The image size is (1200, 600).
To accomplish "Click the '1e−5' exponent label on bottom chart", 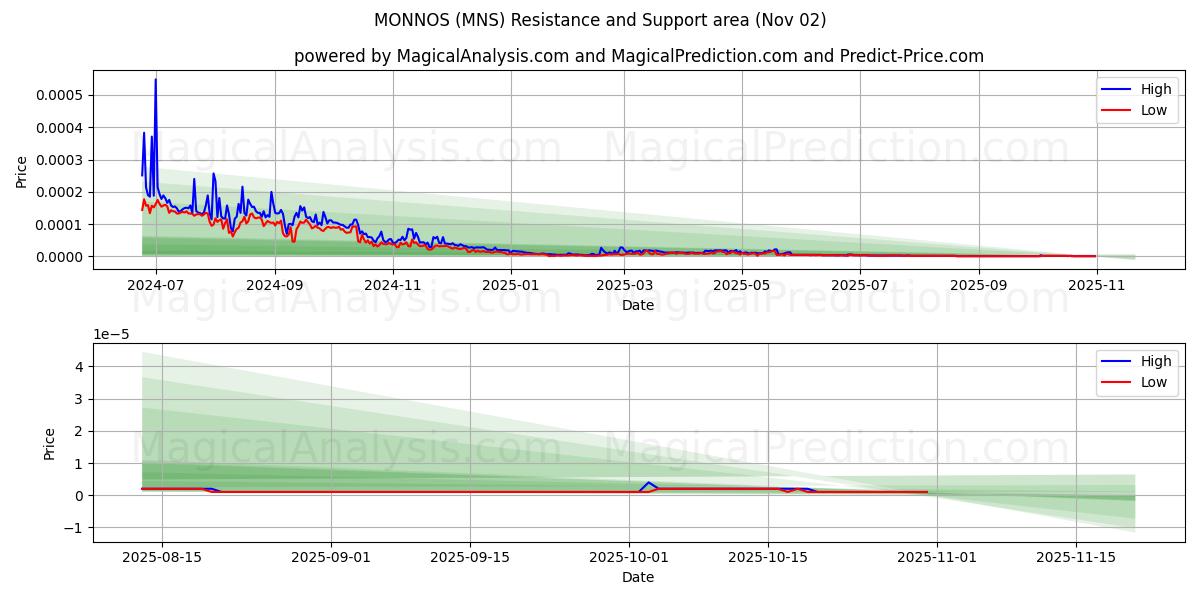I will click(111, 334).
